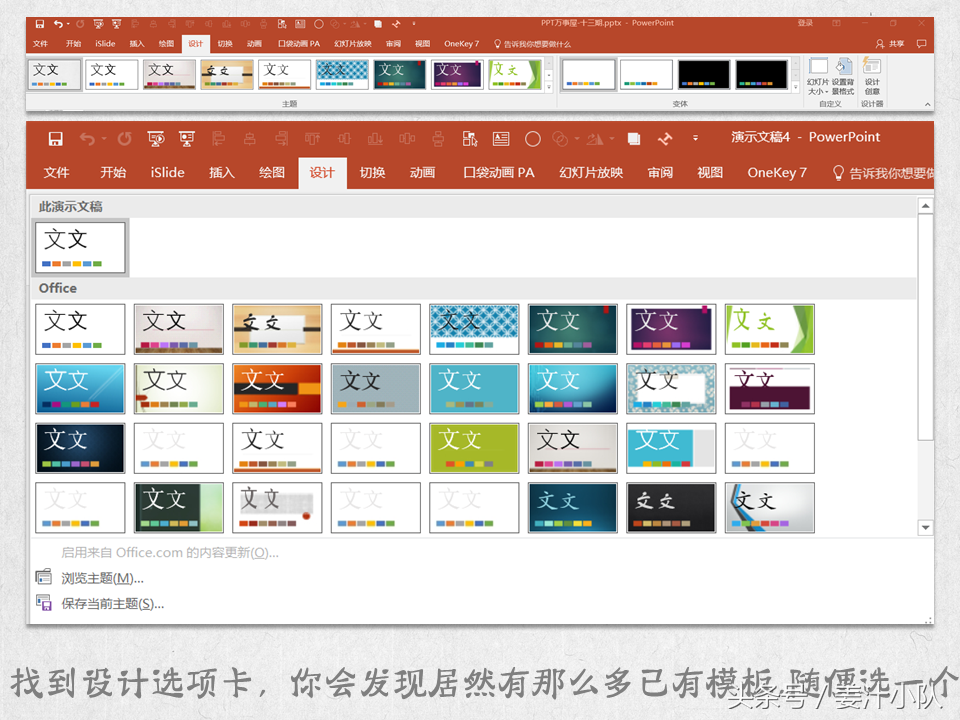Select the text box icon in 演示文稿4 toolbar

[501, 139]
